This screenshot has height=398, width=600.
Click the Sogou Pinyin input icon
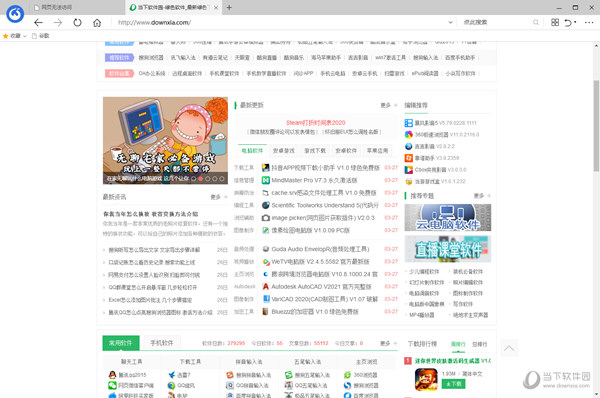(230, 375)
